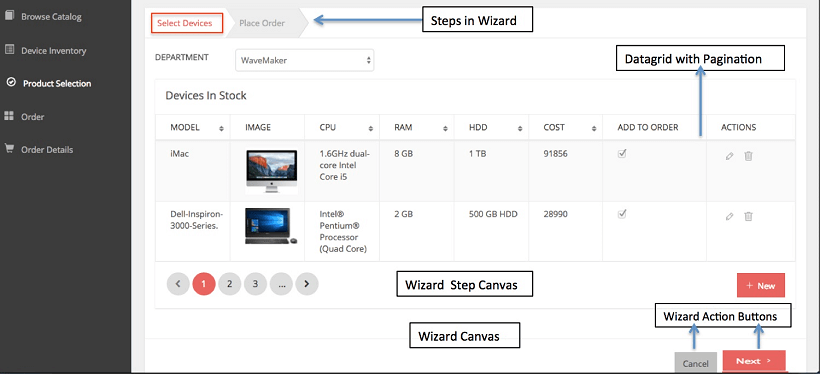Click the Order grid icon in sidebar
Screen dimensions: 820x374
pos(9,116)
